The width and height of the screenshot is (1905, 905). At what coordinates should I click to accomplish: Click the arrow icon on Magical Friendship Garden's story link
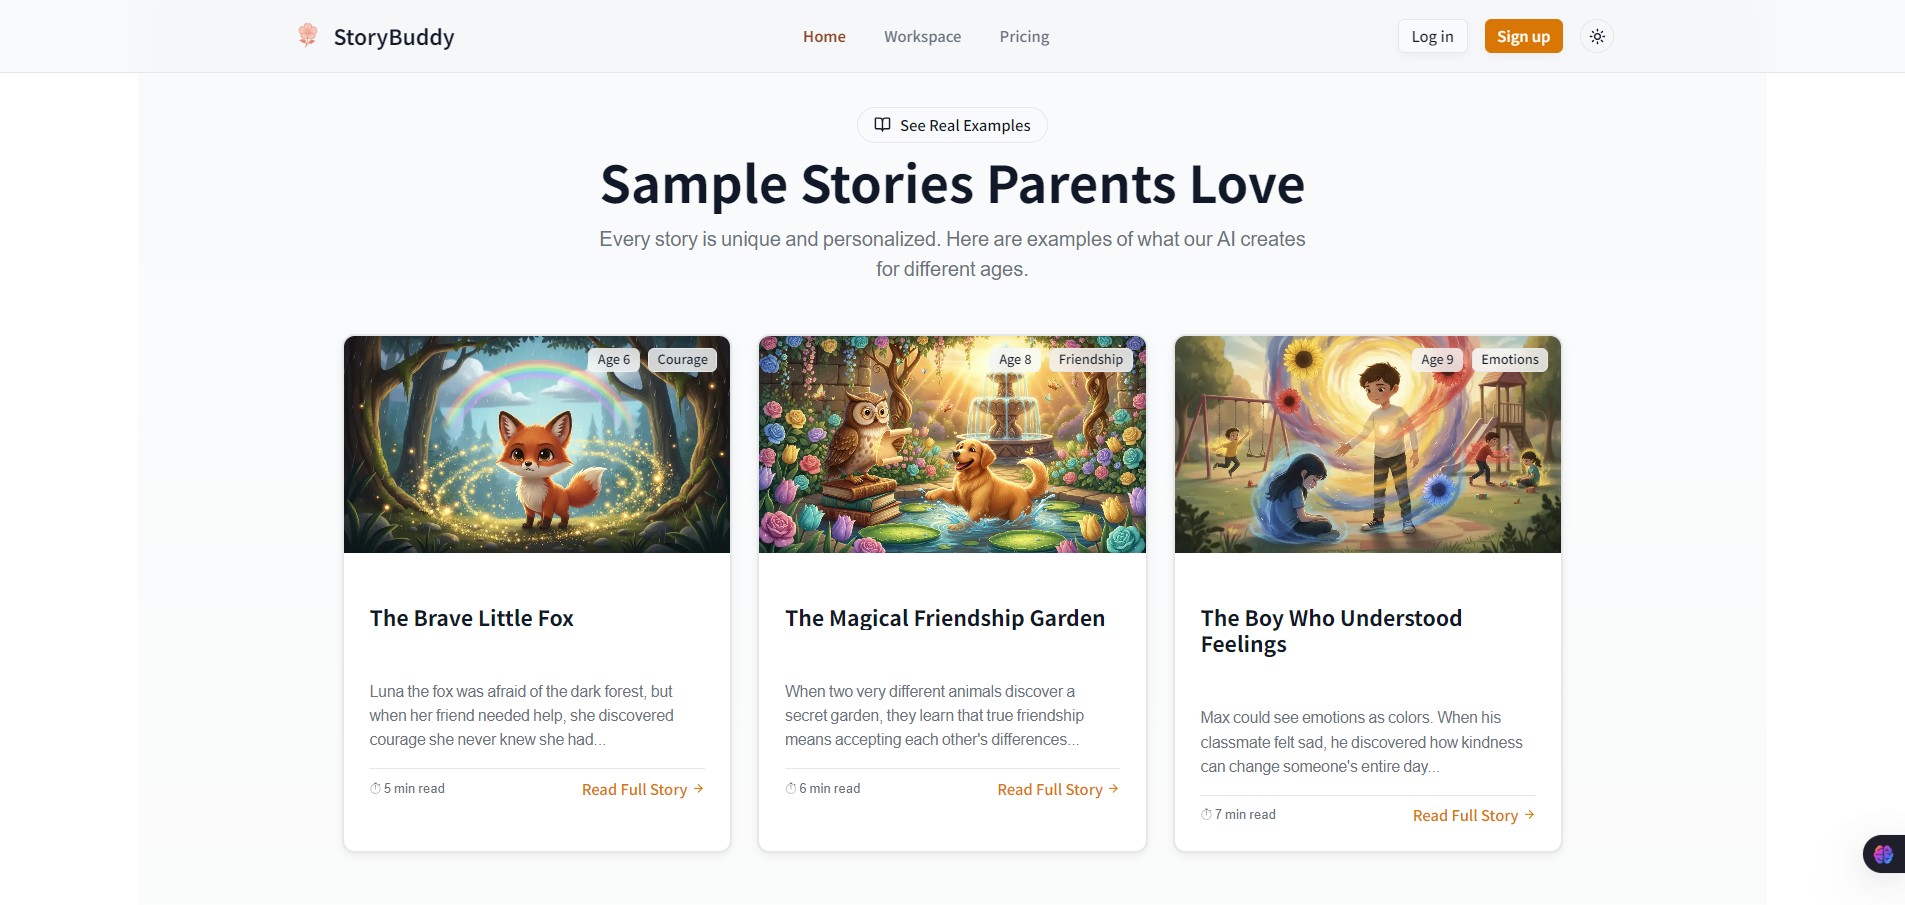(1113, 789)
